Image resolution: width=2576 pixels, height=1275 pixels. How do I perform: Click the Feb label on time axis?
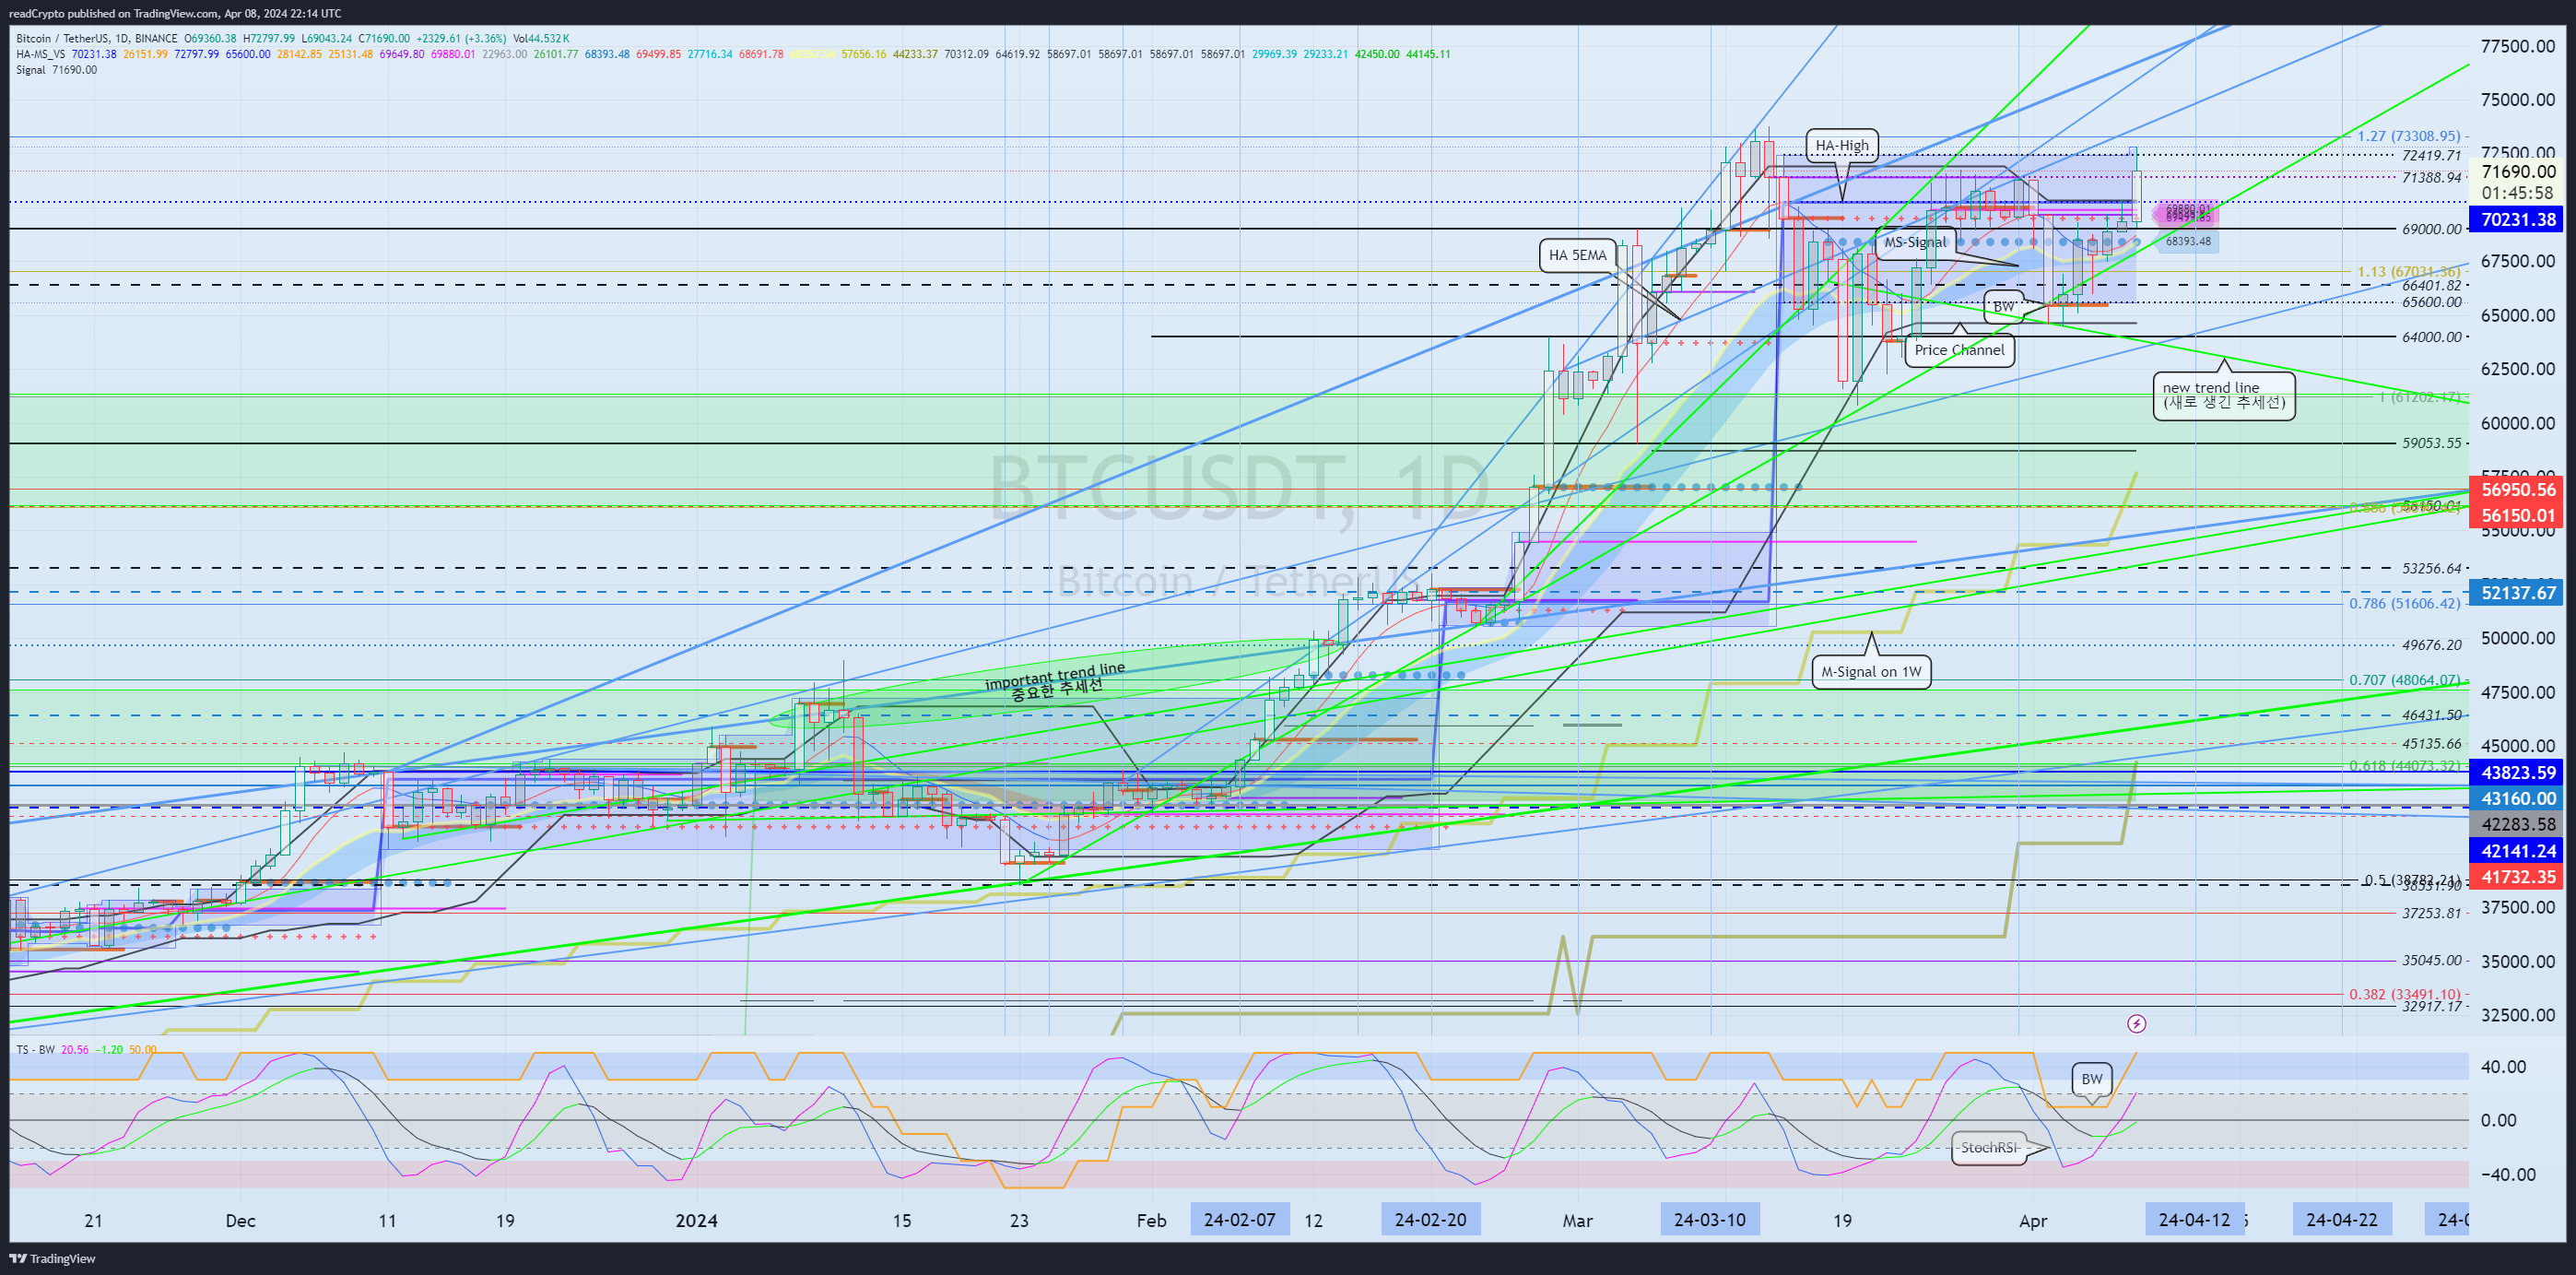click(1151, 1221)
